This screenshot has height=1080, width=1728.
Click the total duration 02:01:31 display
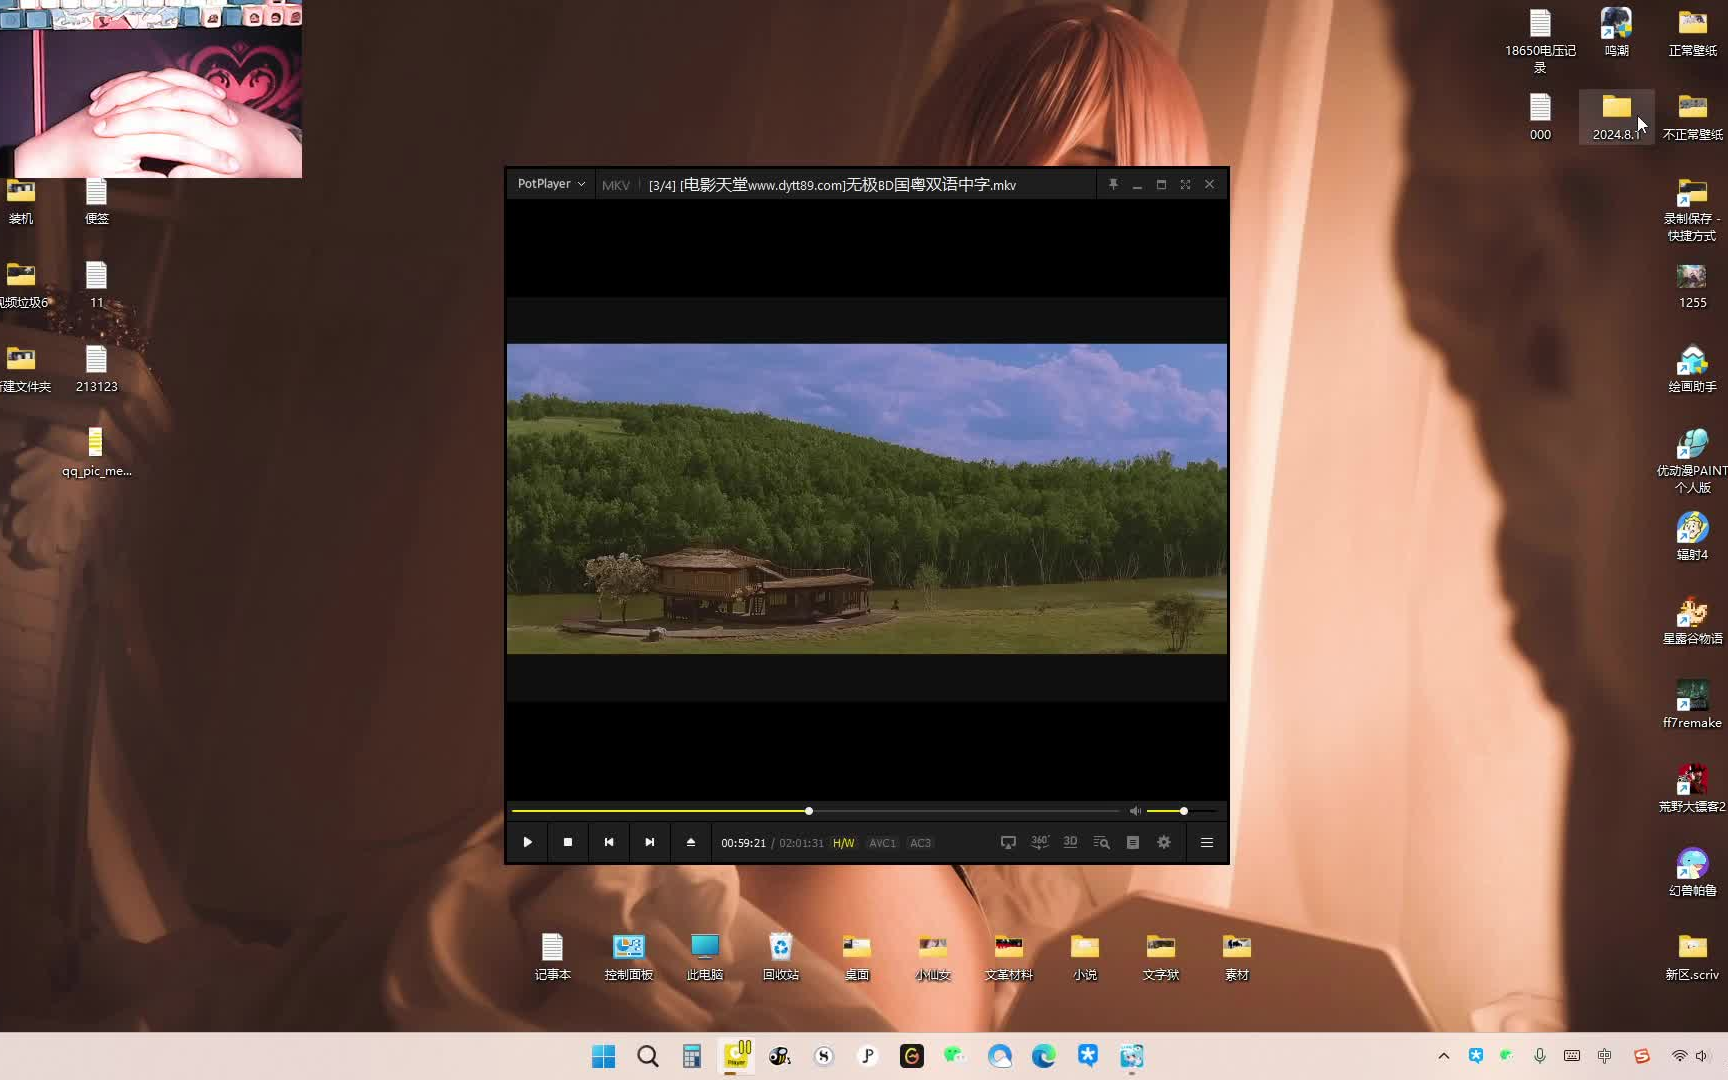pos(801,843)
